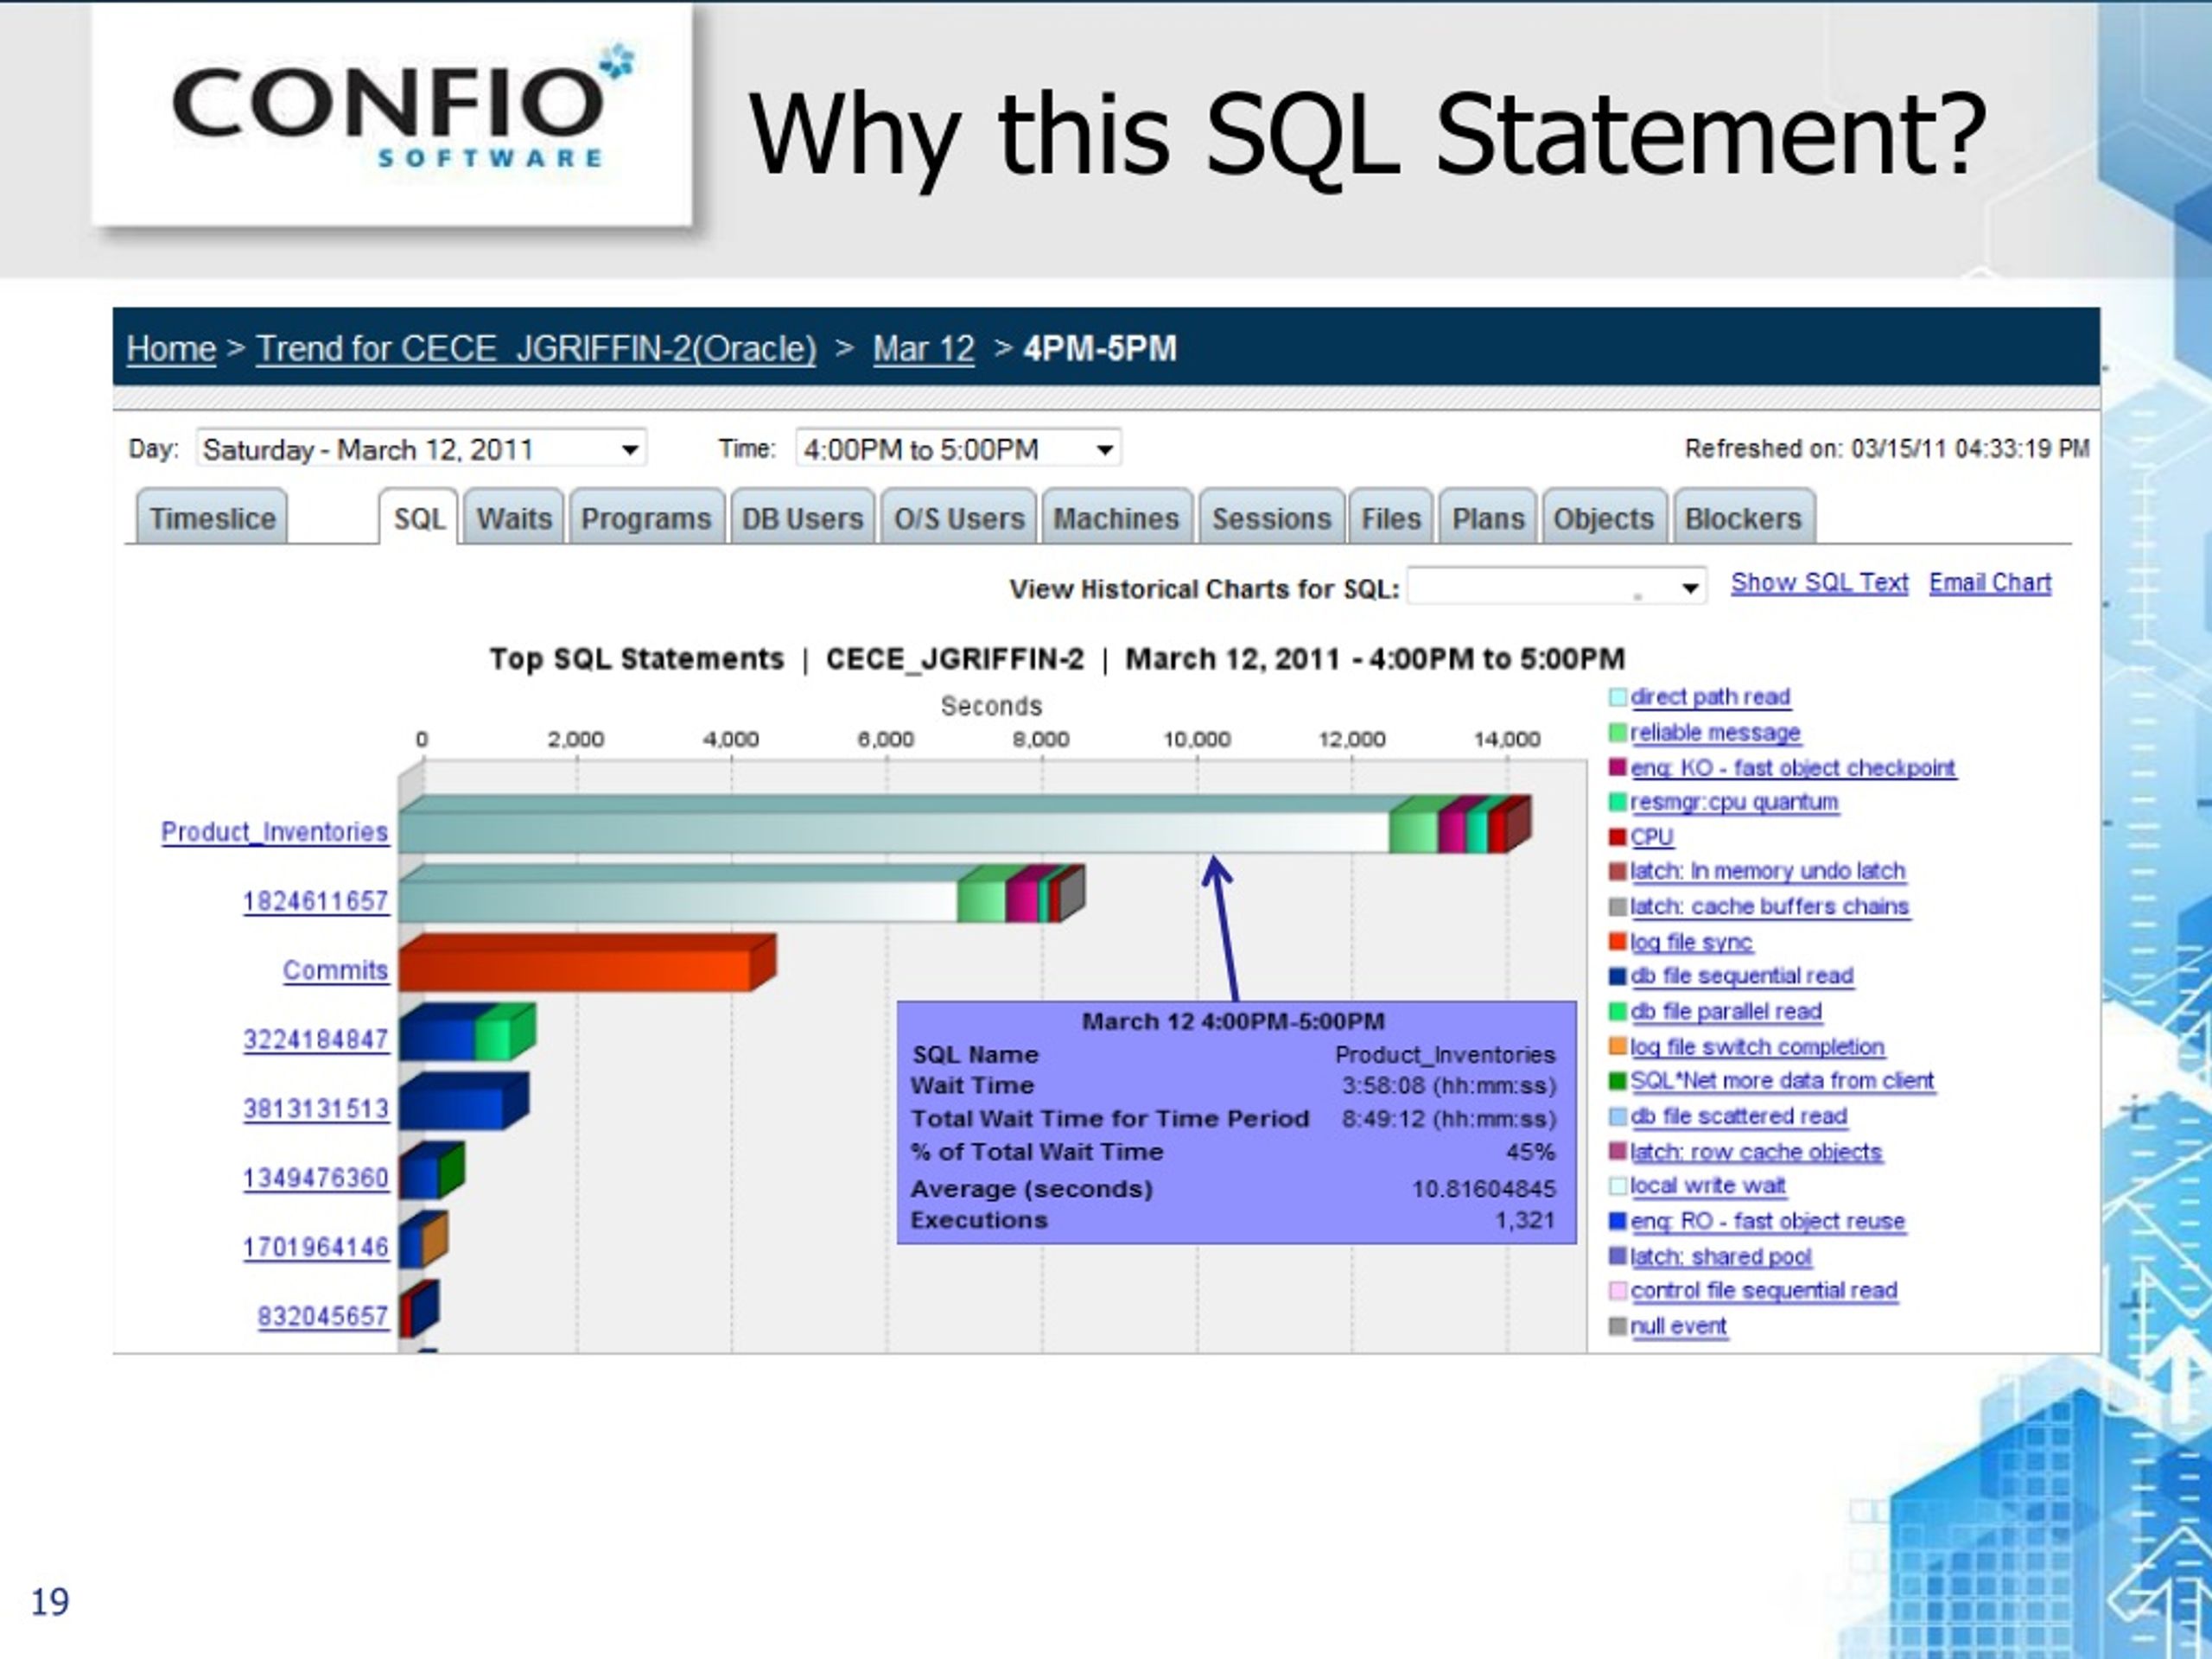Open SQL hash 1824611657 link

pyautogui.click(x=315, y=901)
